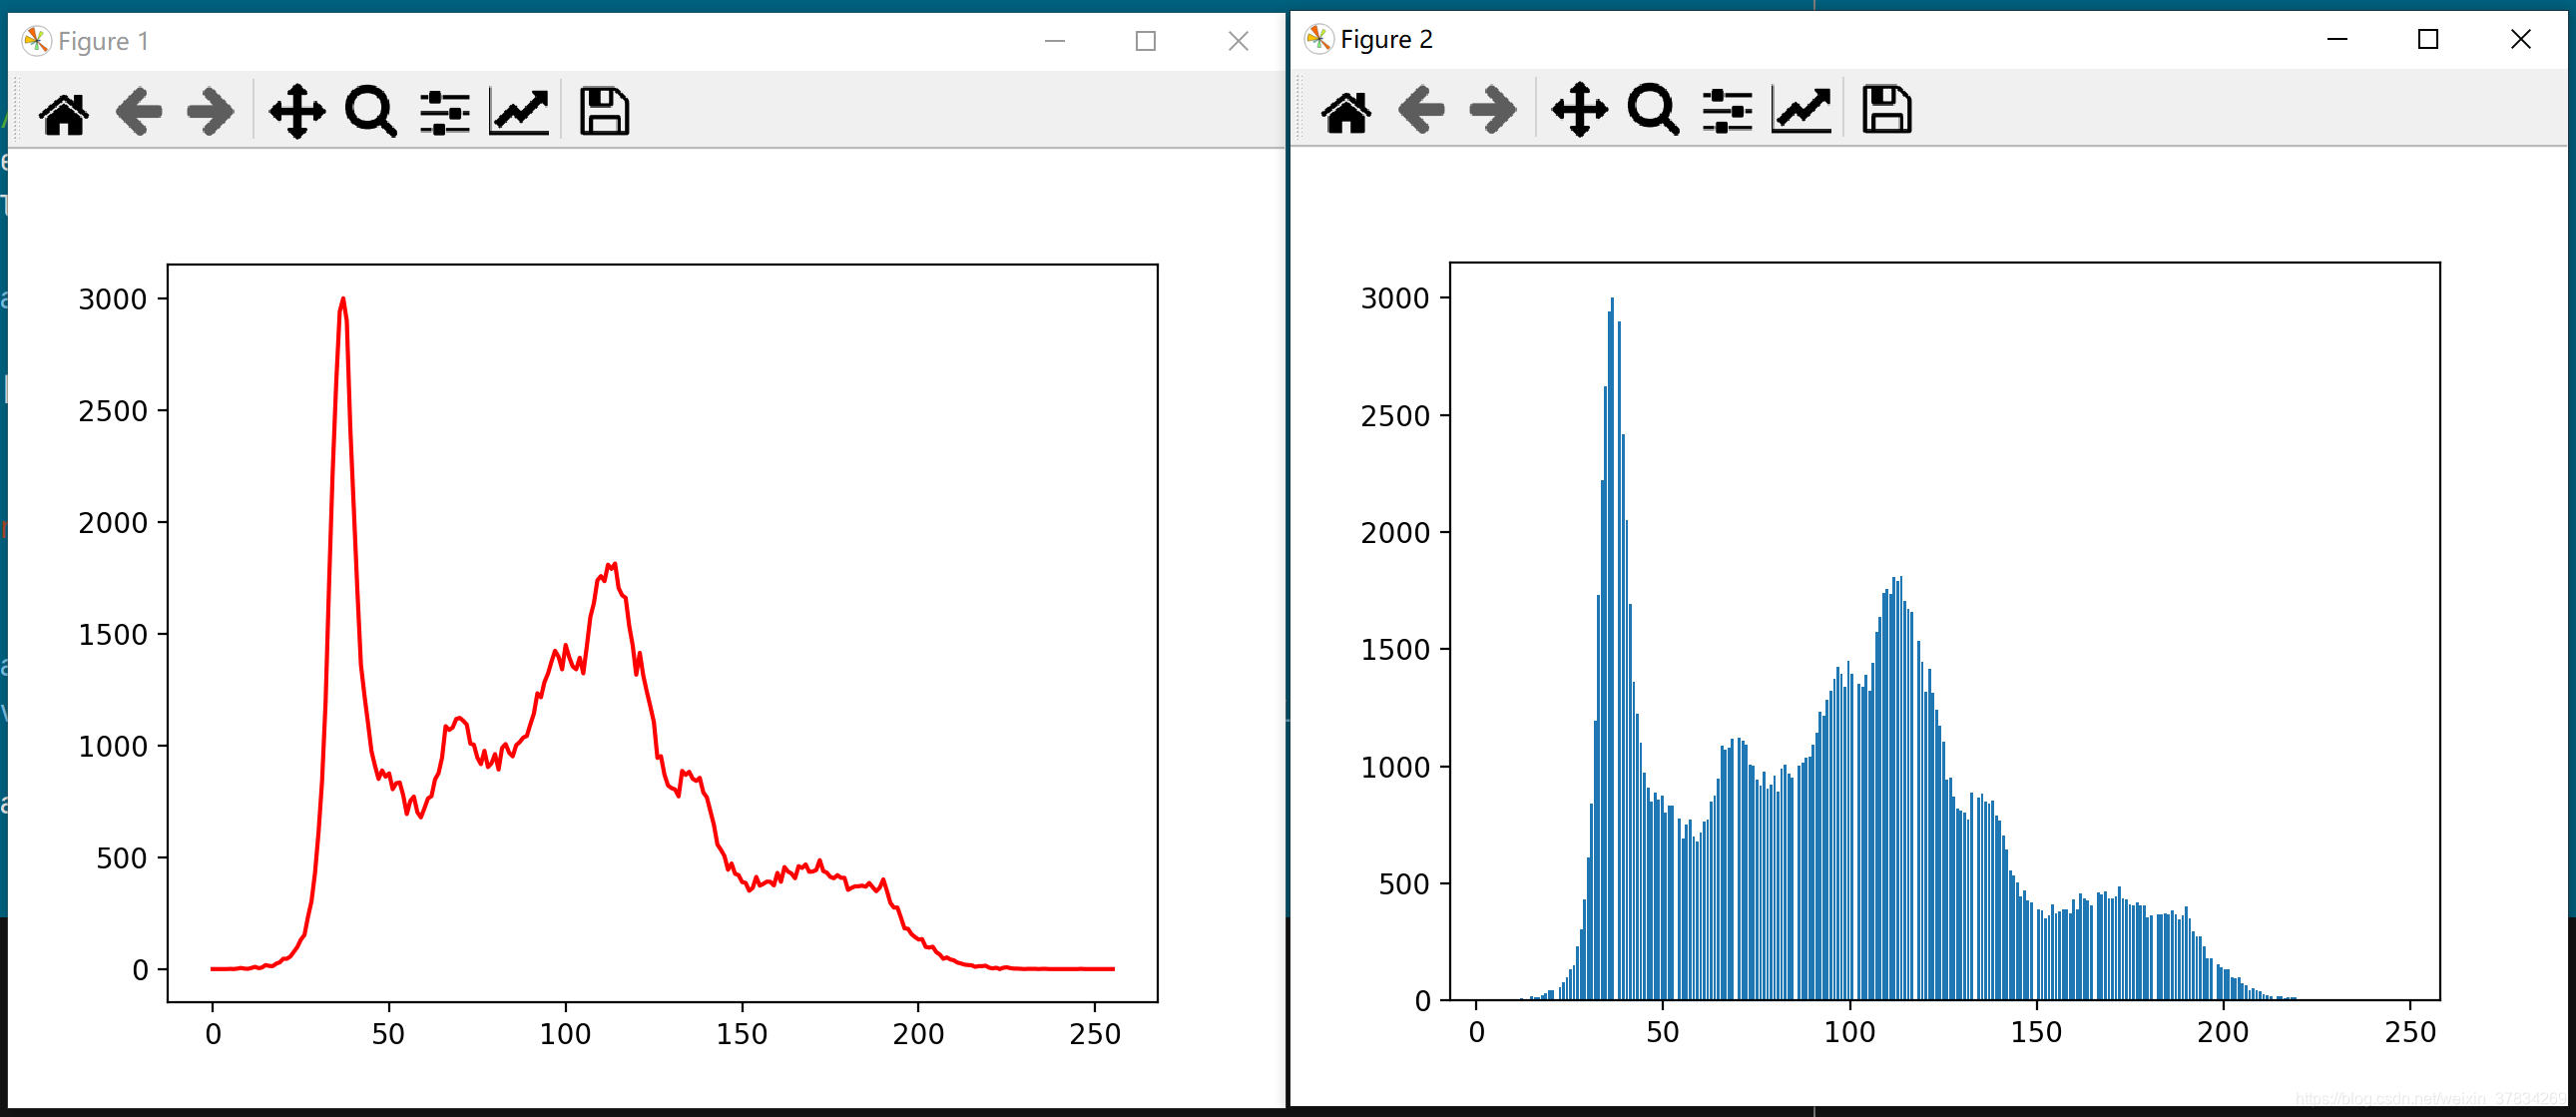The image size is (2576, 1117).
Task: Click x-axis label 200 in Figure 2
Action: point(2223,1032)
